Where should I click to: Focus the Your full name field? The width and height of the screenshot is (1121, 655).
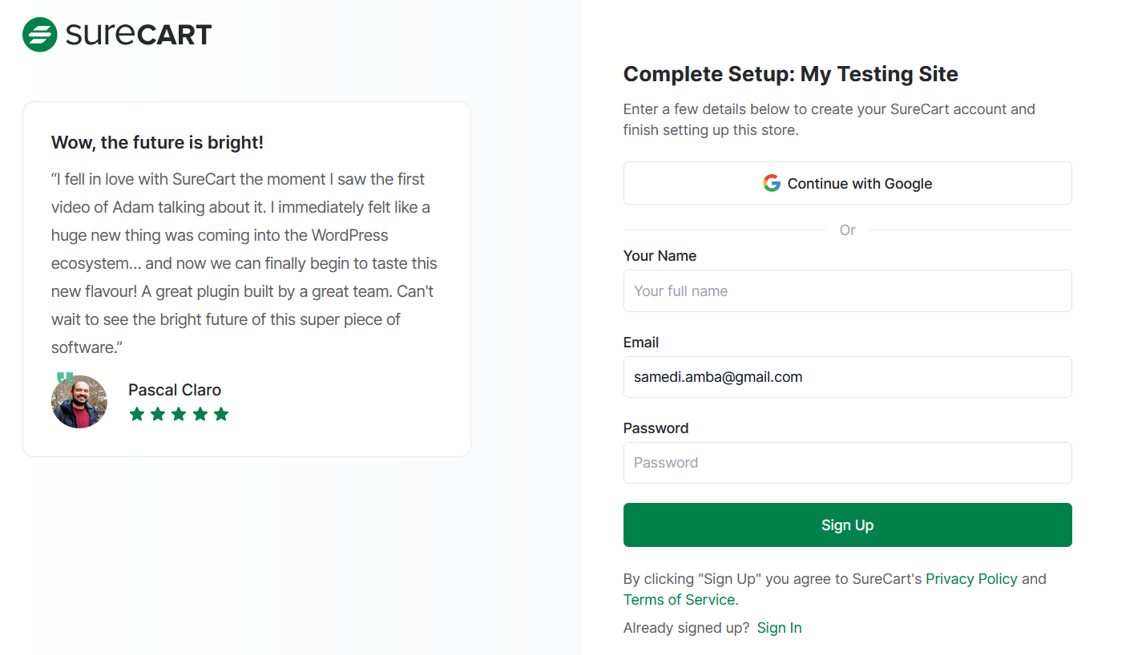tap(847, 291)
